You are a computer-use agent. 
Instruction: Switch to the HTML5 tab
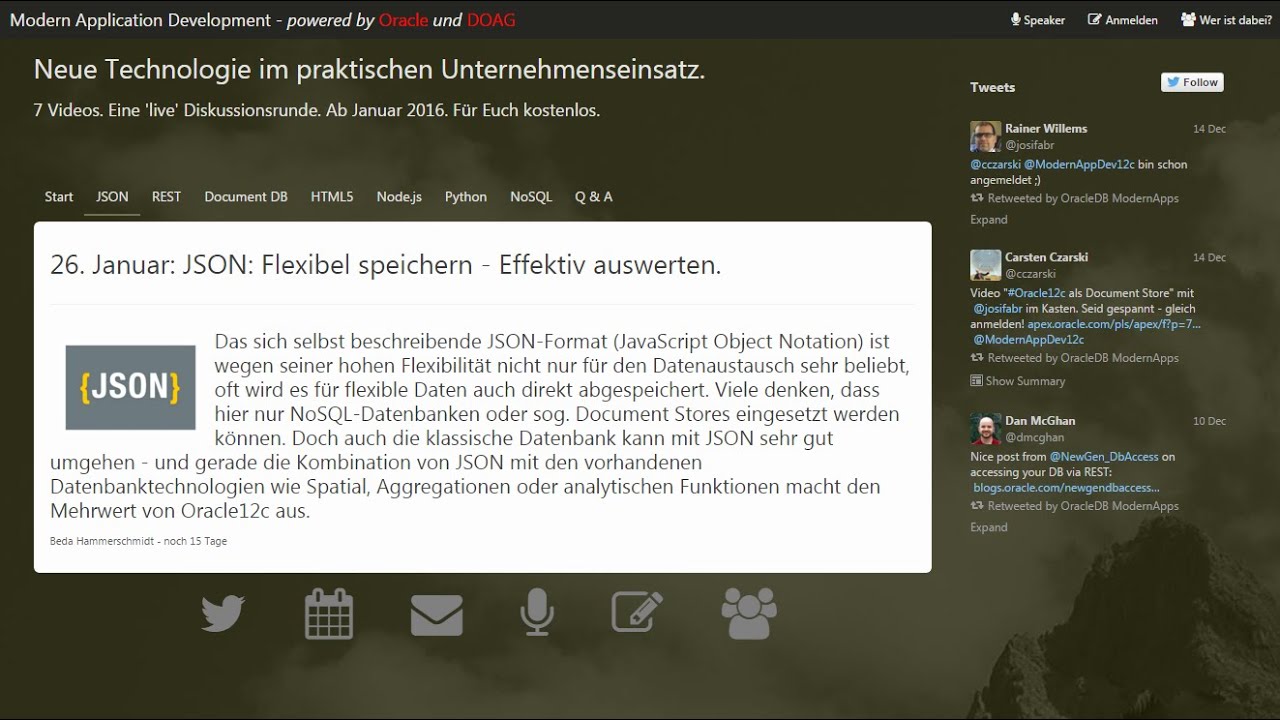click(x=332, y=197)
